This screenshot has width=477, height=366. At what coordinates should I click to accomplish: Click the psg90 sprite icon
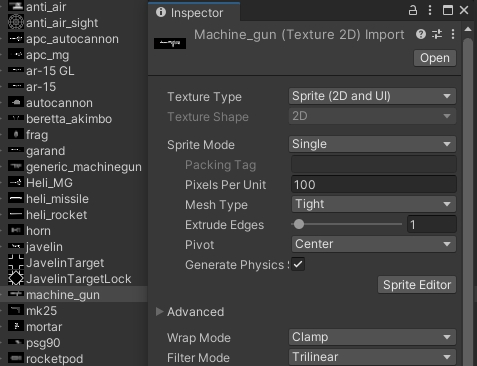click(x=16, y=342)
